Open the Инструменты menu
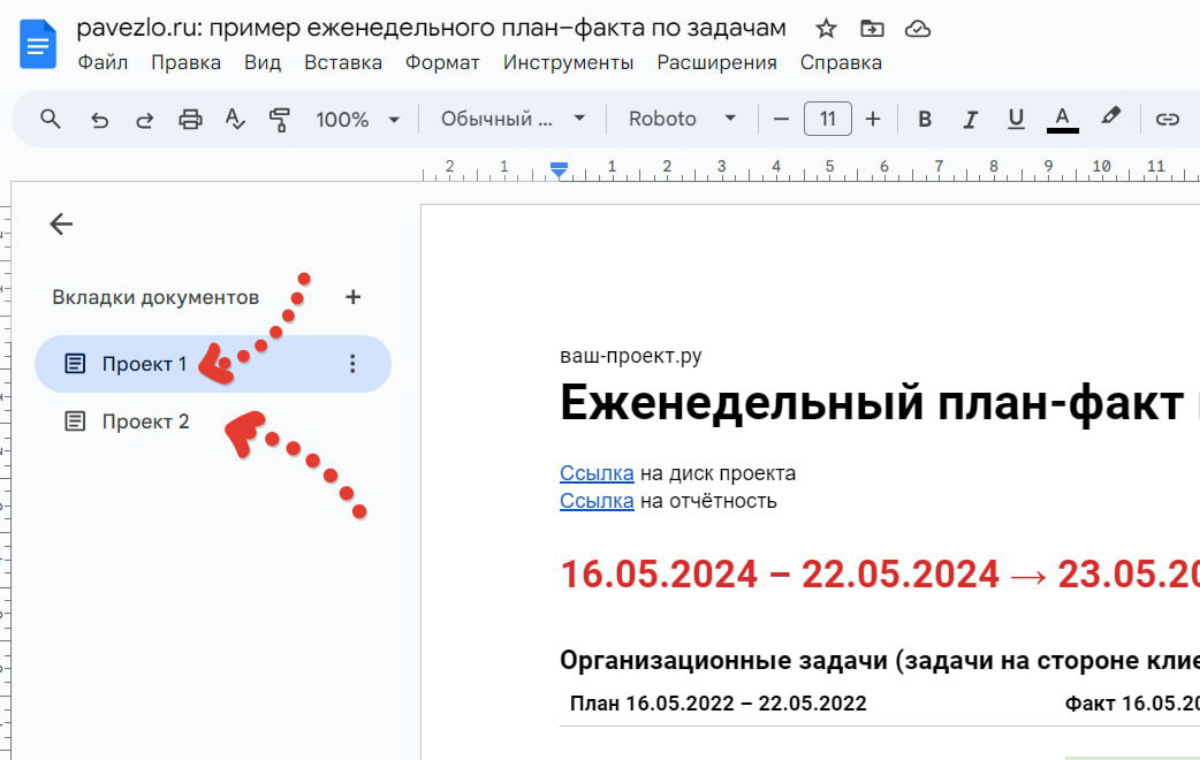1200x760 pixels. pos(568,62)
